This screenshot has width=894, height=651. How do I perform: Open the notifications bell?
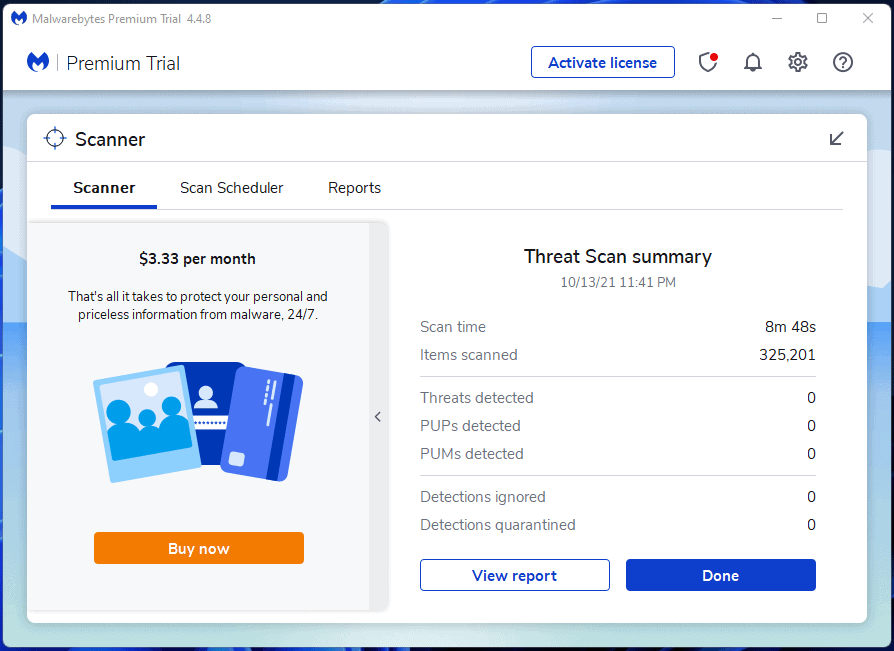(x=753, y=62)
